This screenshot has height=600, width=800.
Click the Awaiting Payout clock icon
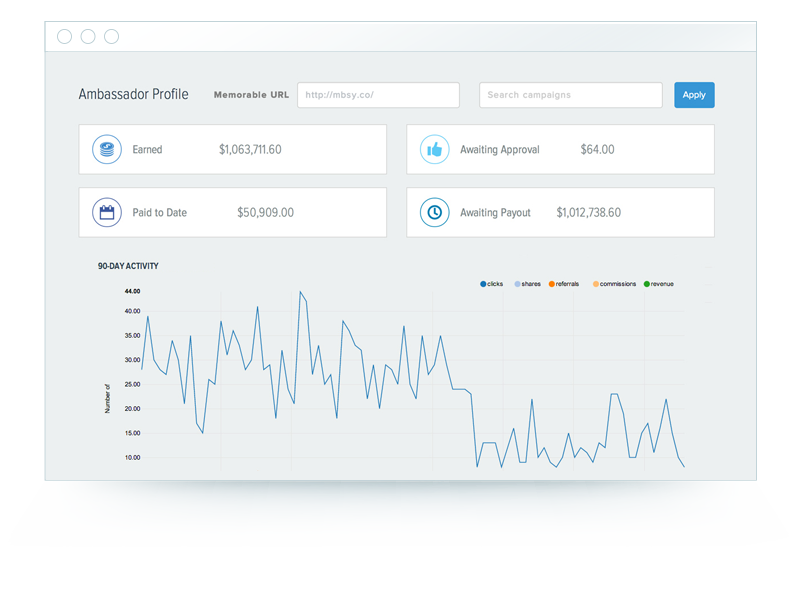[x=434, y=212]
